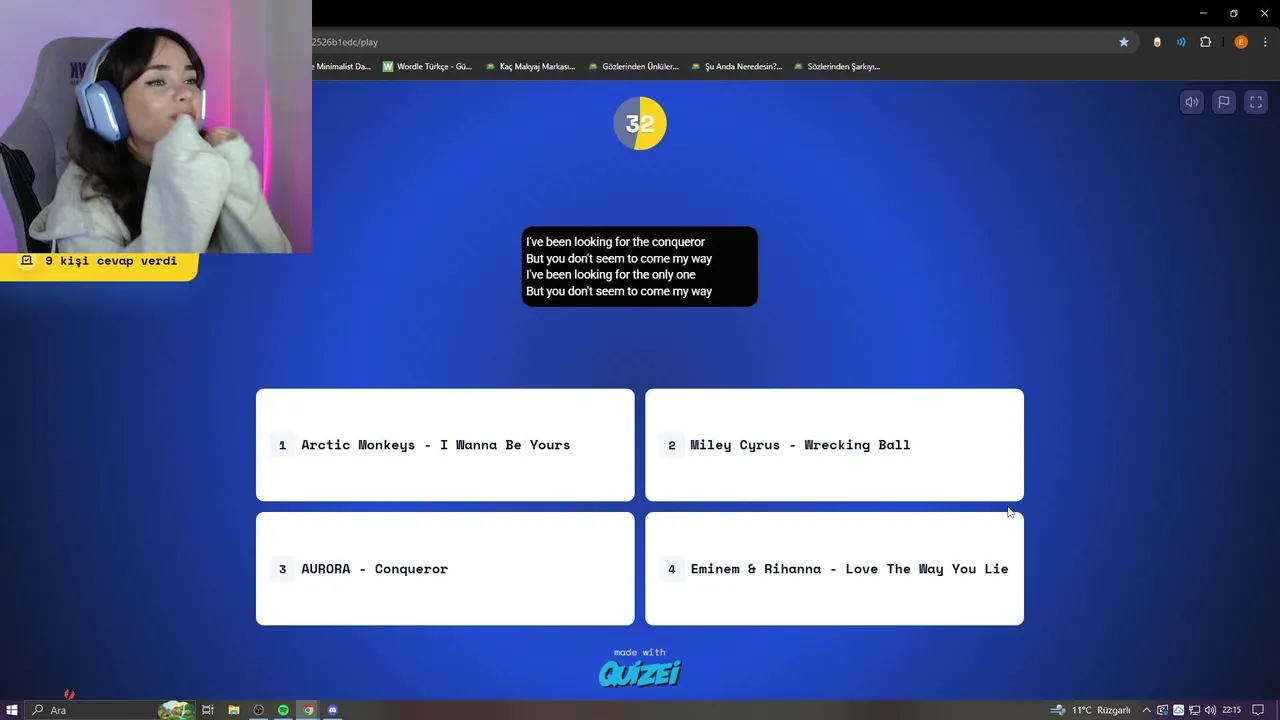Screen dimensions: 1280x720
Task: Open network settings tray icon
Action: [1194, 710]
